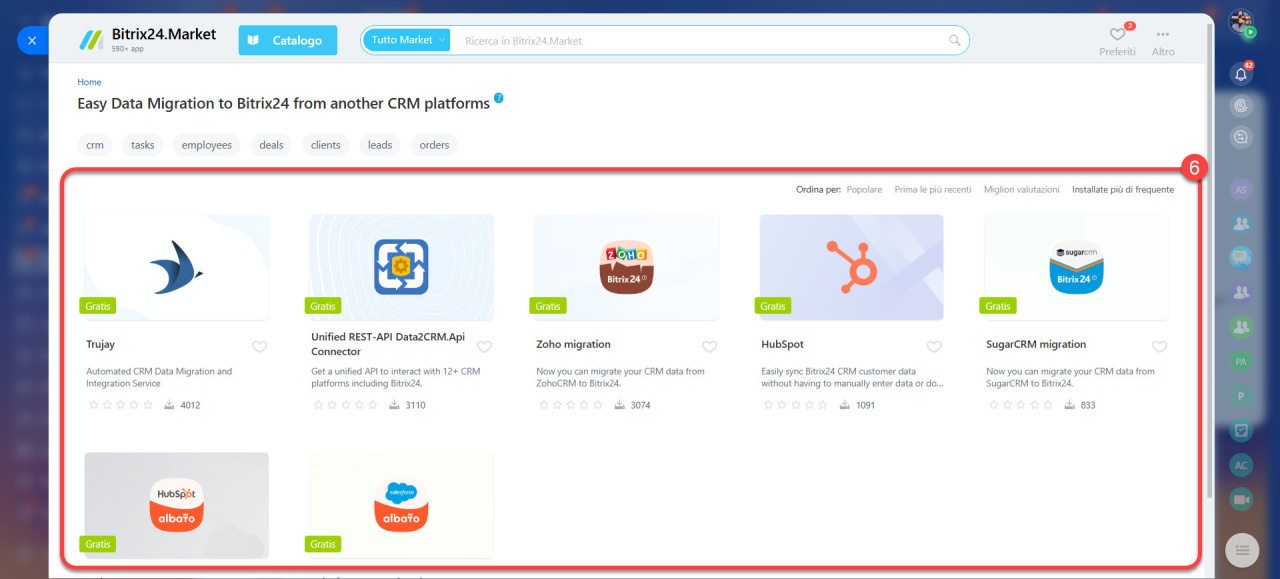
Task: Open the PA contact avatar in sidebar
Action: tap(1241, 361)
